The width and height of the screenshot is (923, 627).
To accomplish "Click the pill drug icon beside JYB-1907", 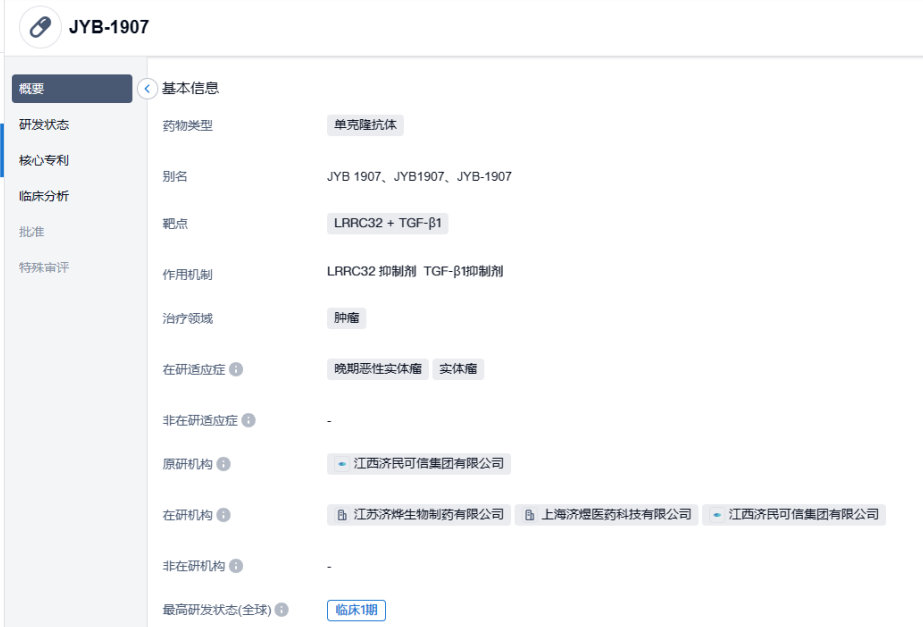I will click(40, 27).
